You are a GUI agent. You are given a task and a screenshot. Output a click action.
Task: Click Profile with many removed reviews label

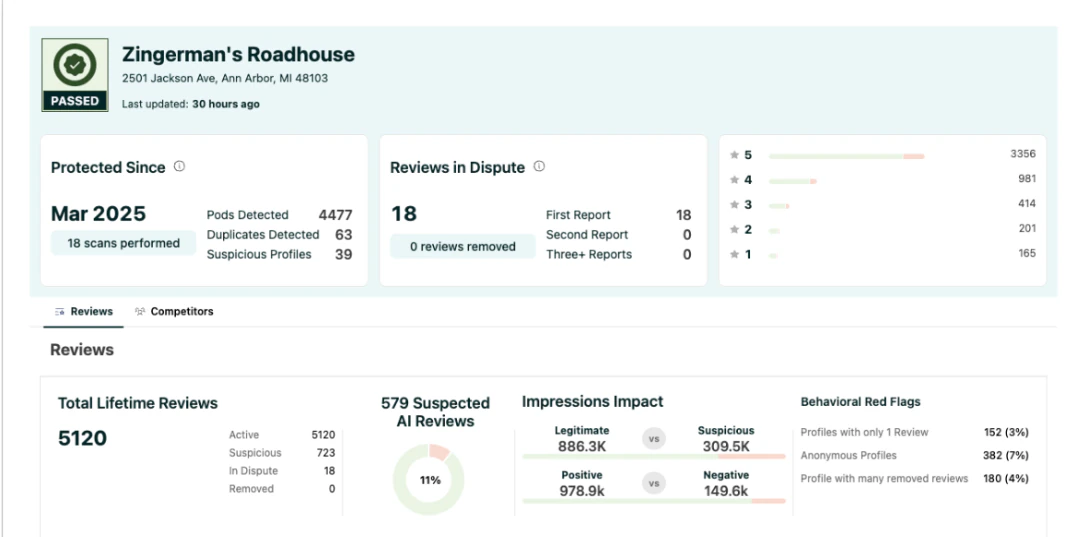(x=884, y=478)
